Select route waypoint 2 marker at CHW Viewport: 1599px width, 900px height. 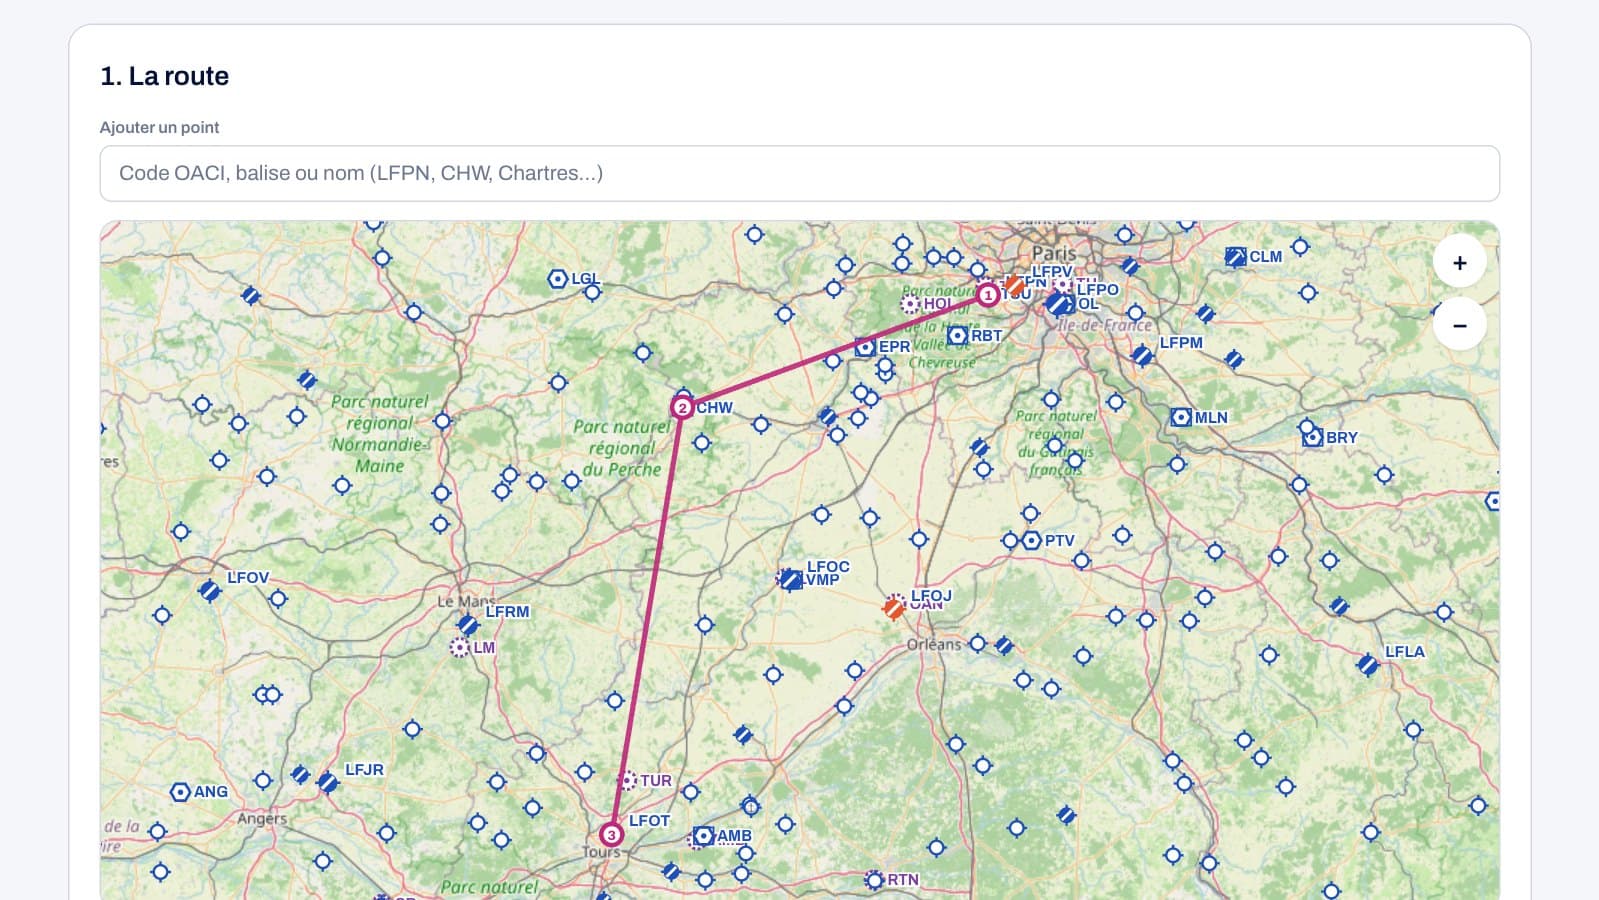click(681, 408)
